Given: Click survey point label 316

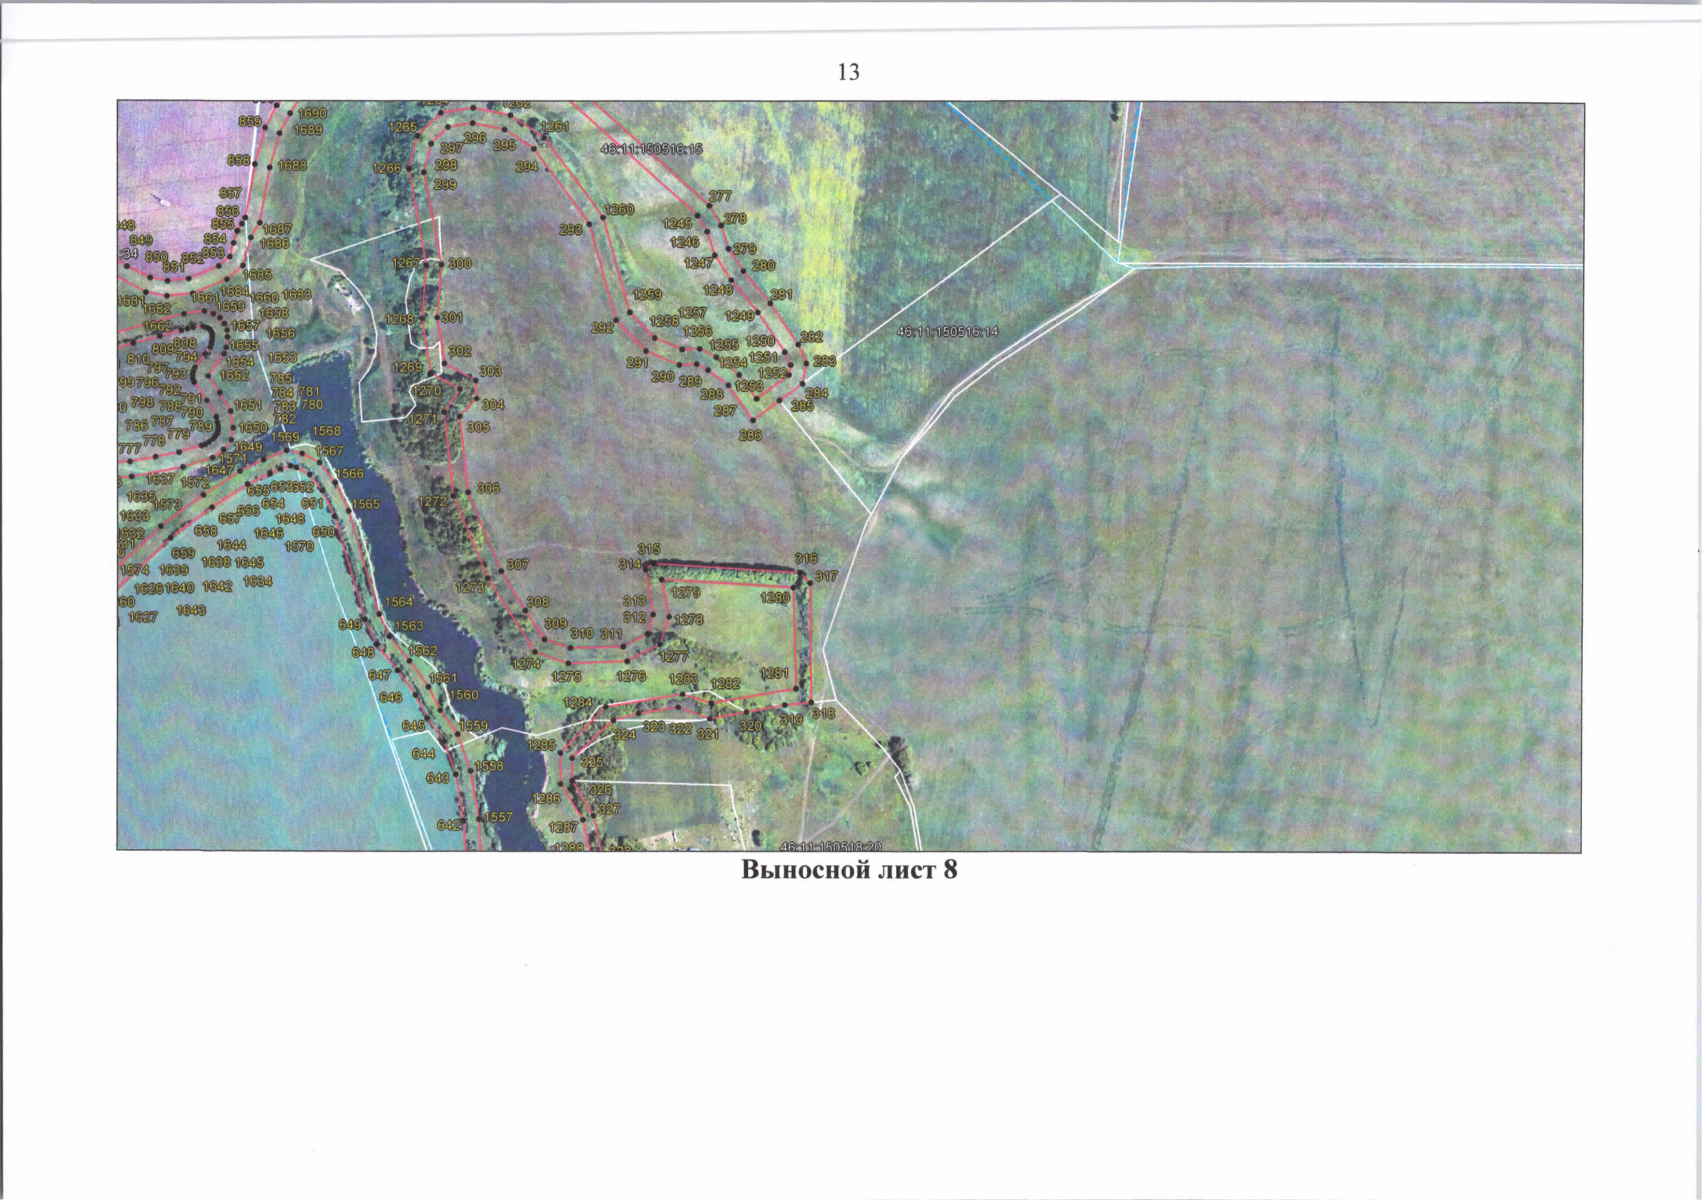Looking at the screenshot, I should tap(805, 558).
